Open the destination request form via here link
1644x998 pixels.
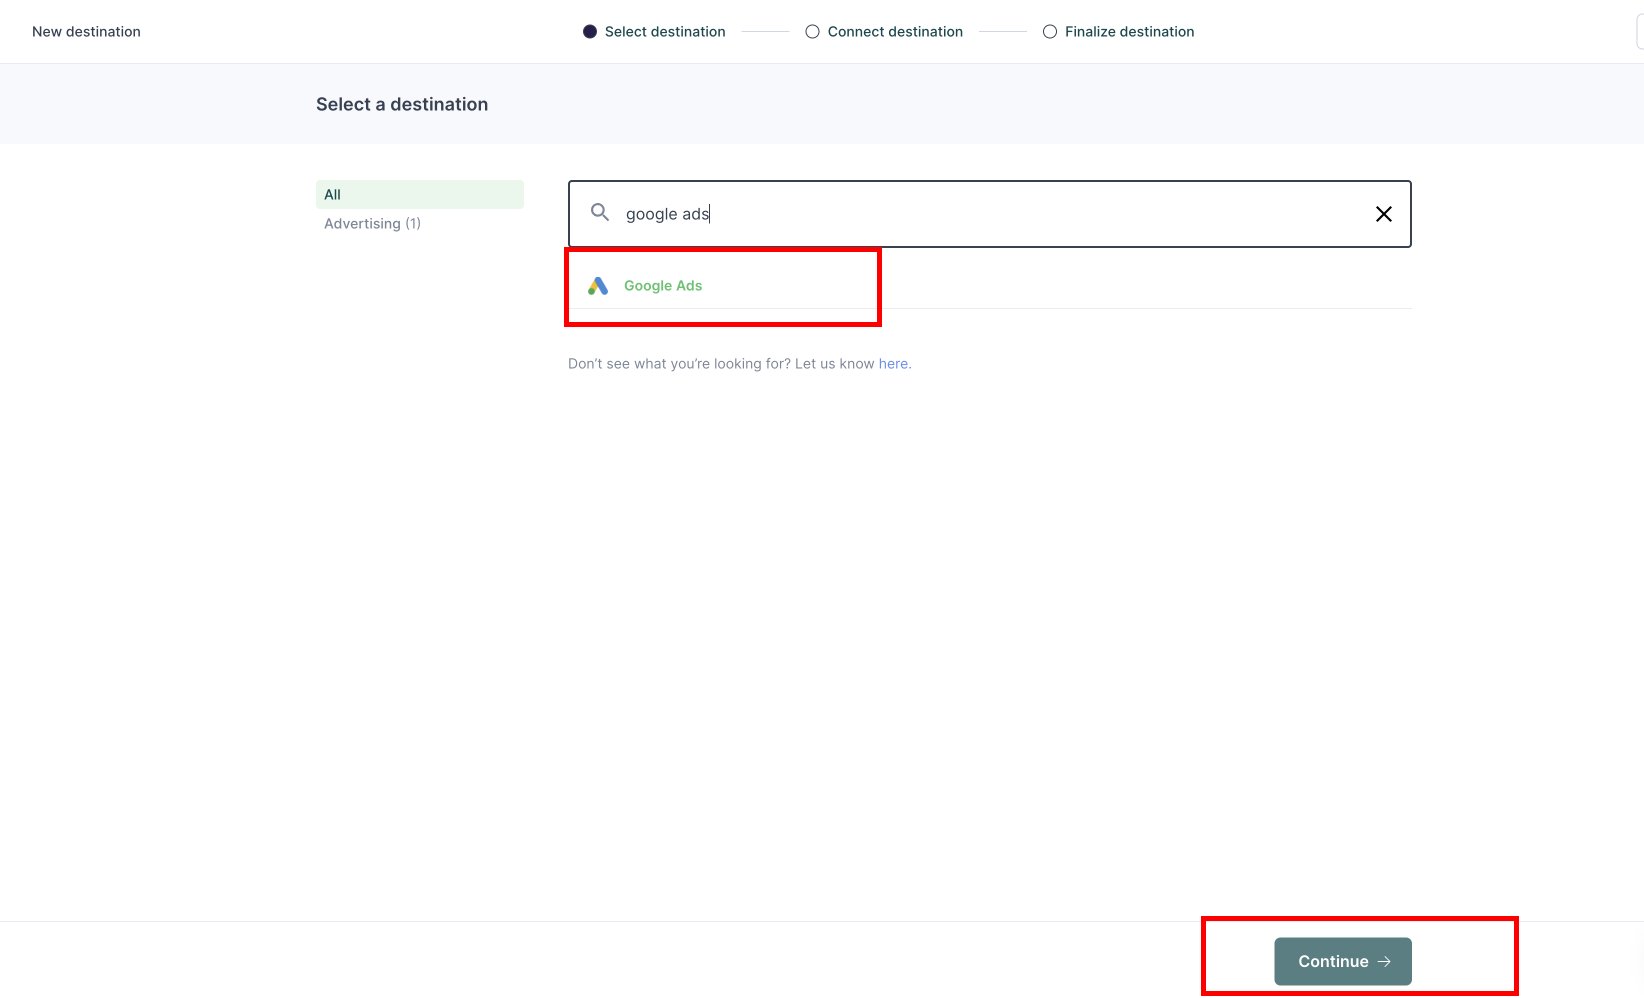point(893,363)
